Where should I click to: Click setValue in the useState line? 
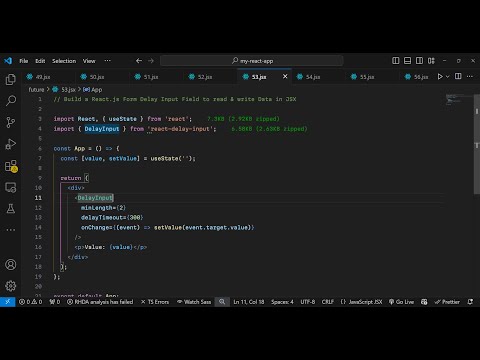[123, 159]
